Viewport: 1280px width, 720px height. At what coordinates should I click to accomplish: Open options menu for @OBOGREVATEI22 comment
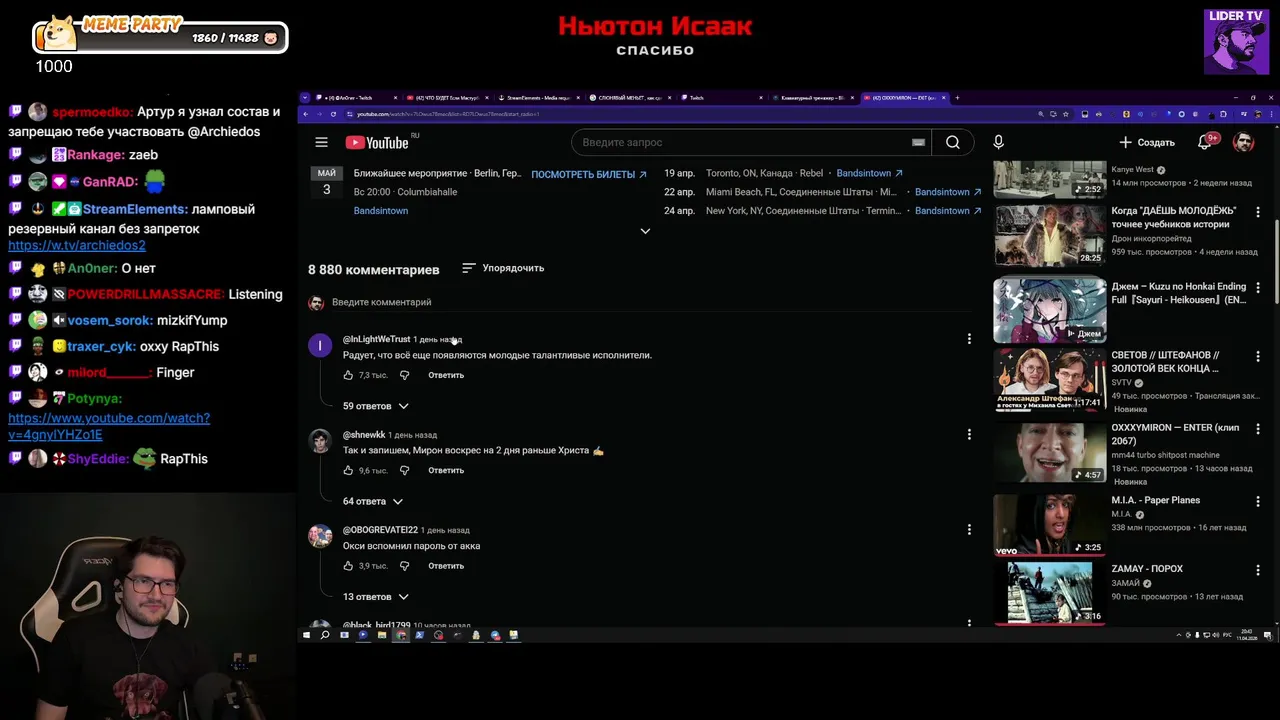coord(969,529)
